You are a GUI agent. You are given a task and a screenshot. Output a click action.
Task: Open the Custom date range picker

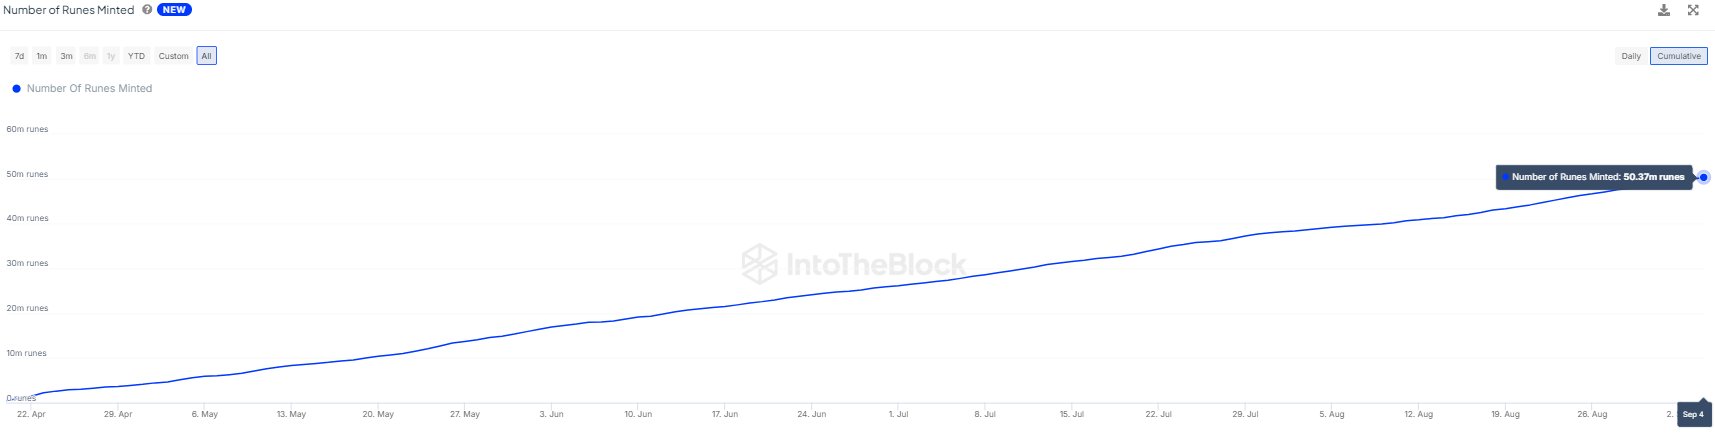click(173, 56)
